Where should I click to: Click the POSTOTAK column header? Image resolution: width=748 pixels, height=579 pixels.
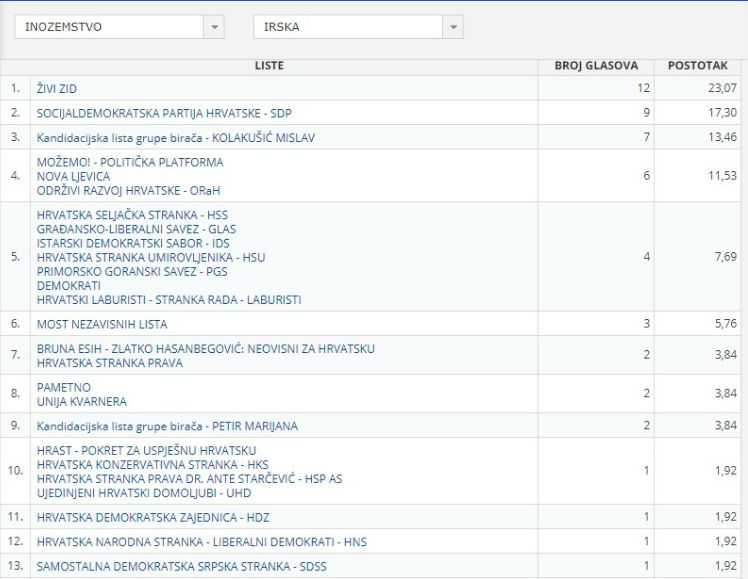click(x=697, y=66)
